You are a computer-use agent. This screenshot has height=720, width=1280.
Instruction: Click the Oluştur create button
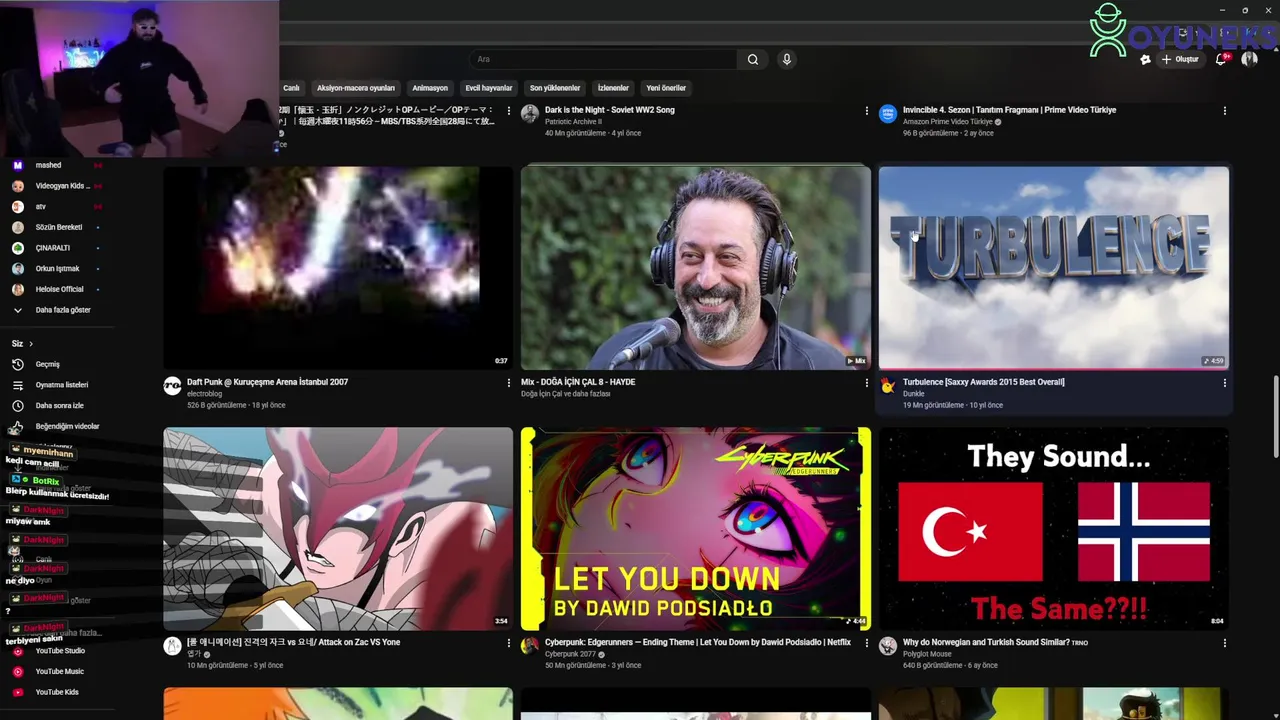click(x=1180, y=59)
